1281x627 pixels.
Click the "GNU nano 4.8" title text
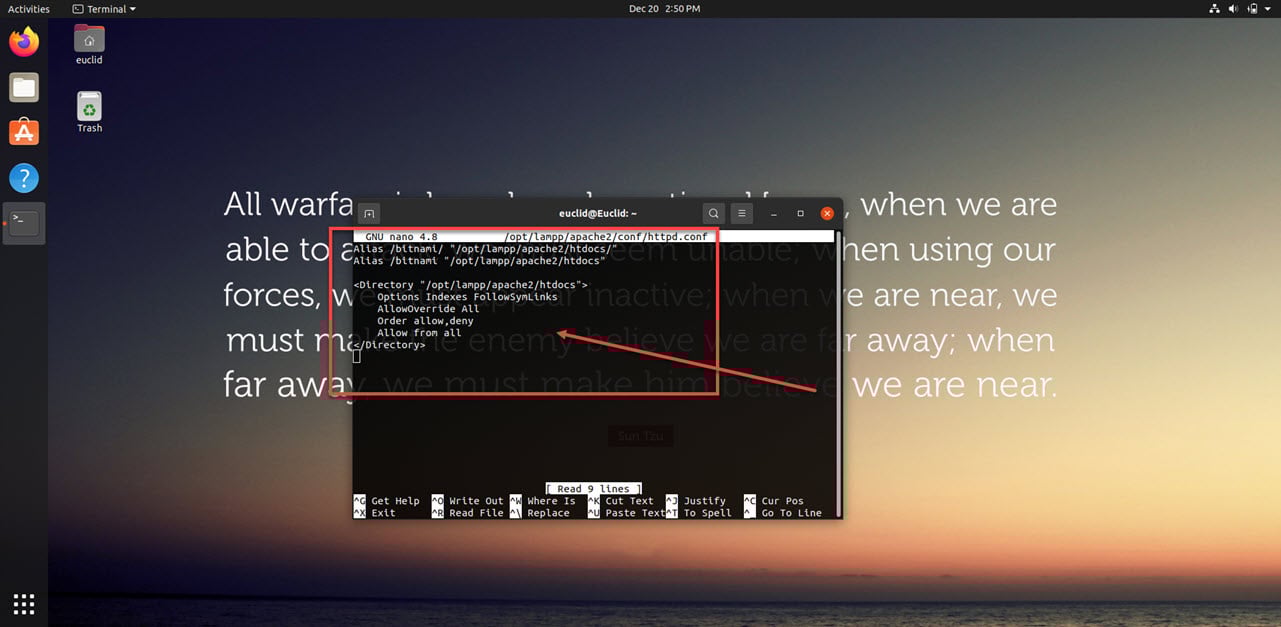pos(401,237)
